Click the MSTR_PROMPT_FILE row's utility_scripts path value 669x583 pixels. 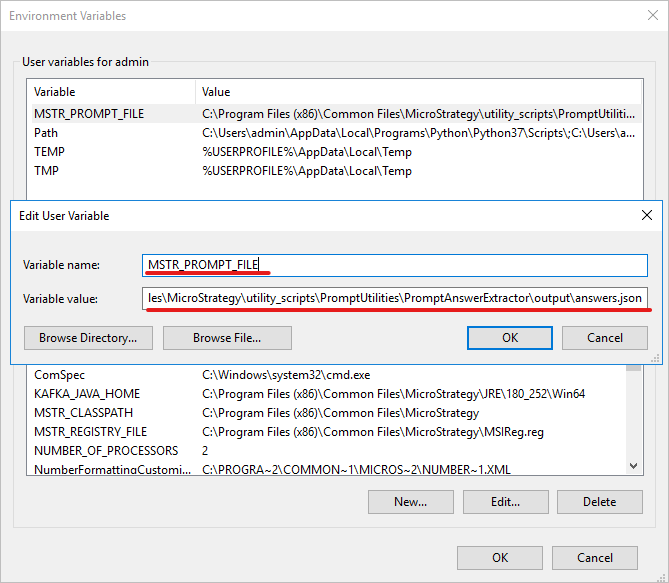pyautogui.click(x=419, y=114)
